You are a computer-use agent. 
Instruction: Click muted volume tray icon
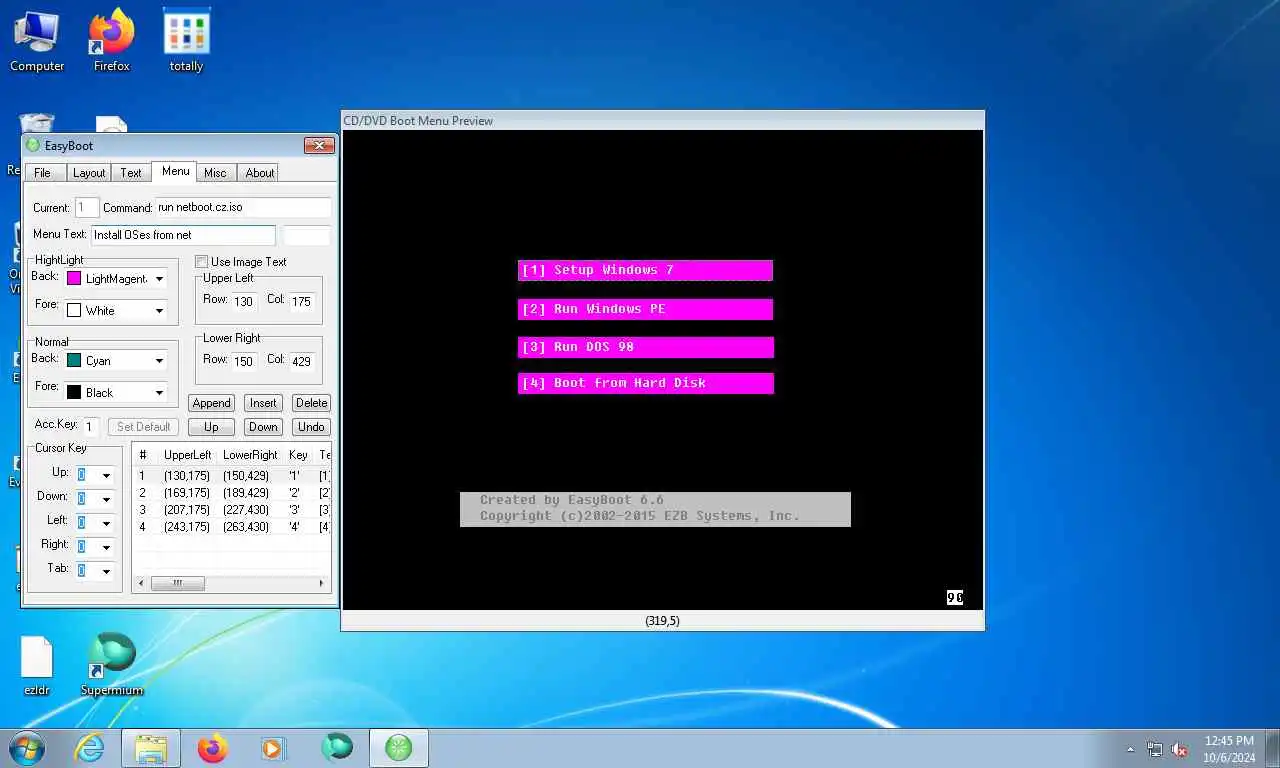pos(1180,749)
